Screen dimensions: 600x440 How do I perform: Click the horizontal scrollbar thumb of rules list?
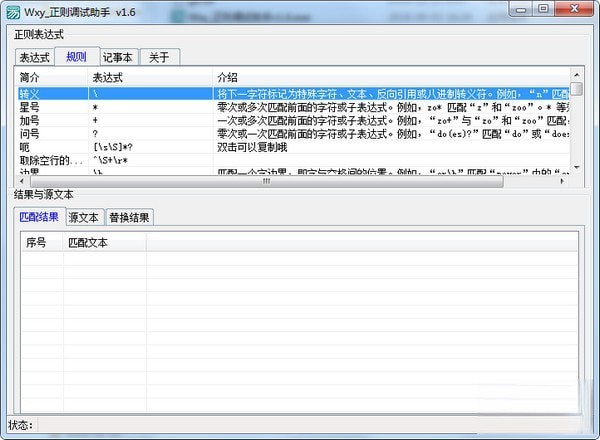267,181
